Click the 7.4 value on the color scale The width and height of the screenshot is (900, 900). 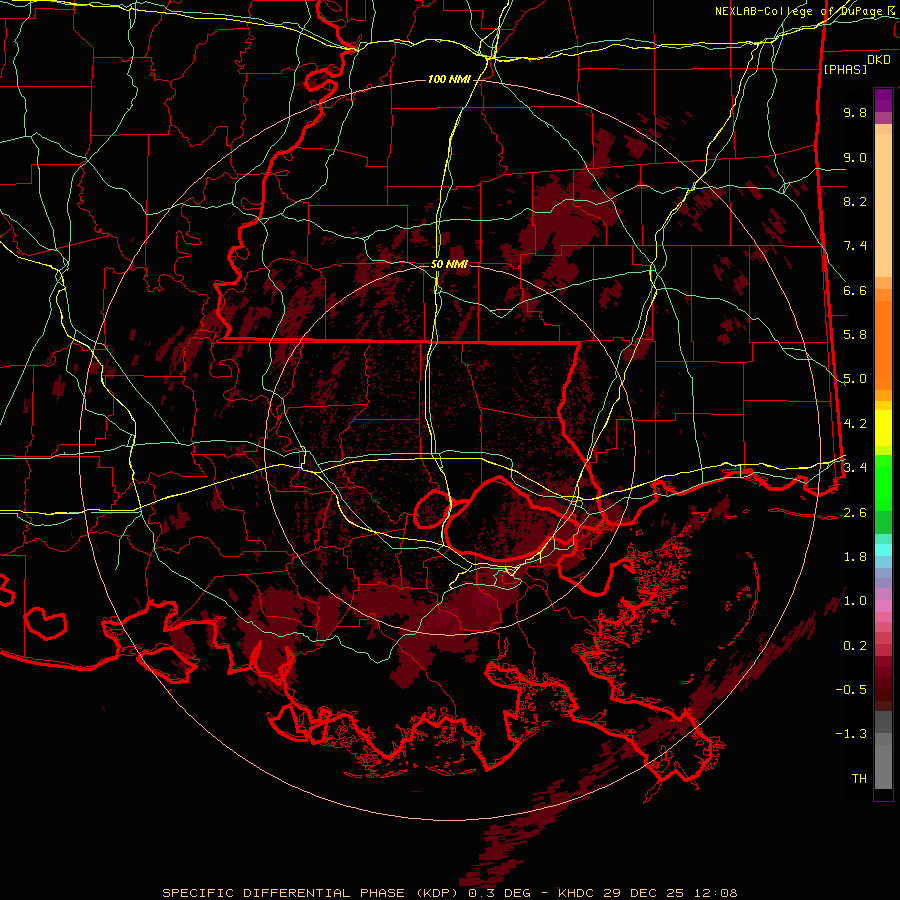pos(855,246)
